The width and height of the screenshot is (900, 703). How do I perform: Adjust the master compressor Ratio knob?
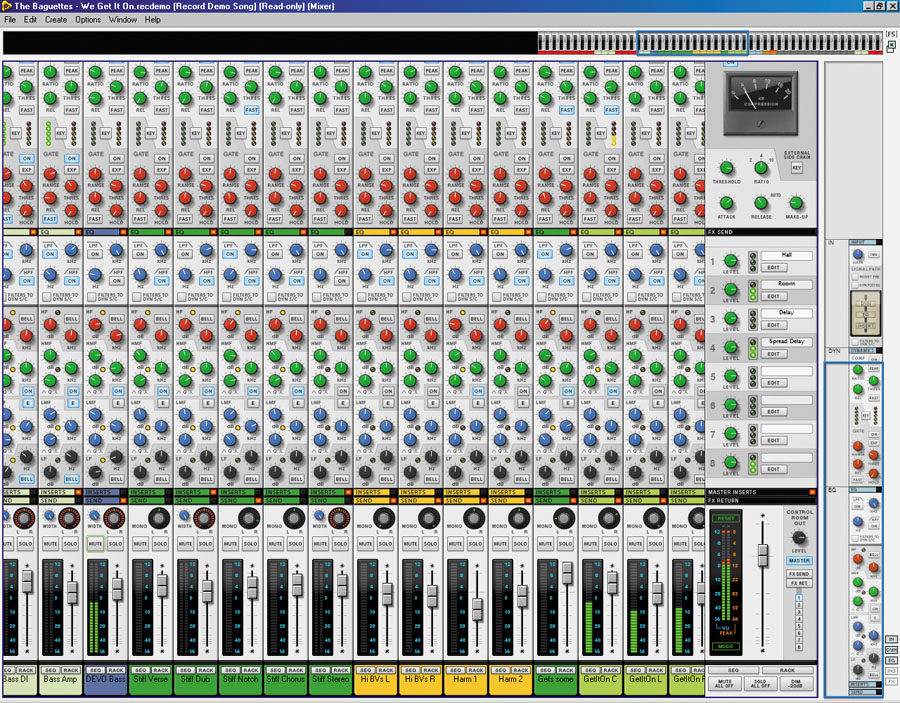click(761, 169)
